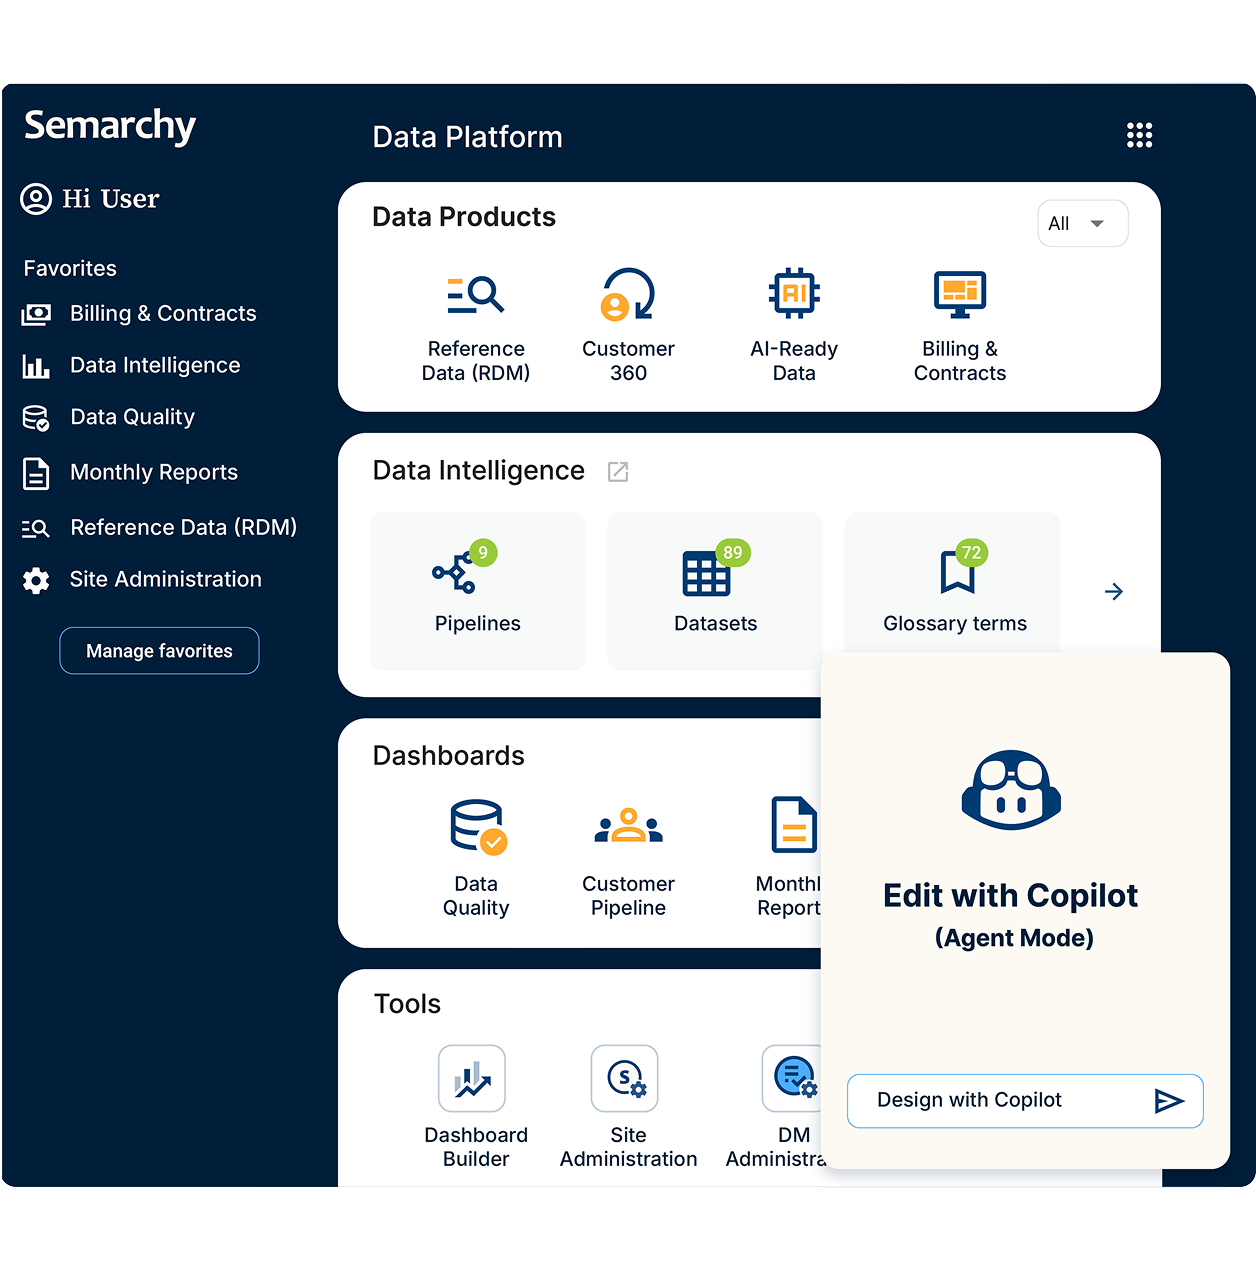
Task: Expand the All filter dropdown
Action: coord(1082,224)
